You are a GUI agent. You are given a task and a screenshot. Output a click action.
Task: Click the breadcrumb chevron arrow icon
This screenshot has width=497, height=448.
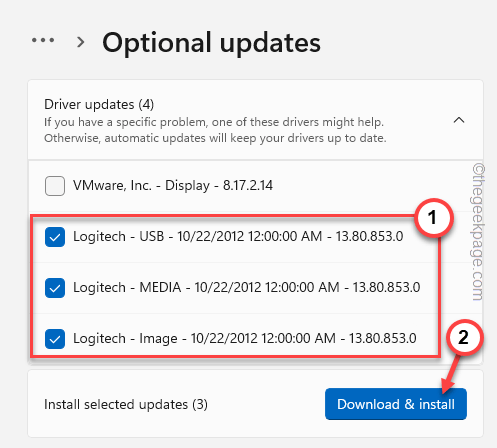coord(80,42)
